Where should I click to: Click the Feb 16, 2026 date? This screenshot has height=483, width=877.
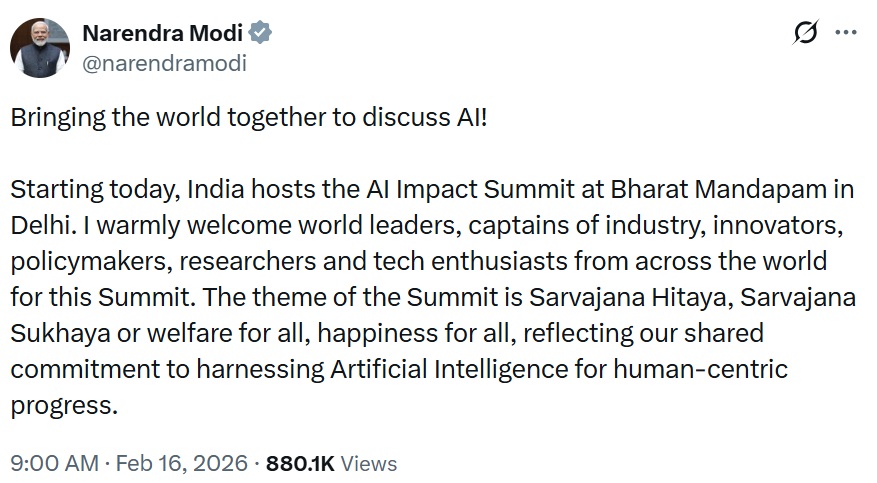click(183, 464)
